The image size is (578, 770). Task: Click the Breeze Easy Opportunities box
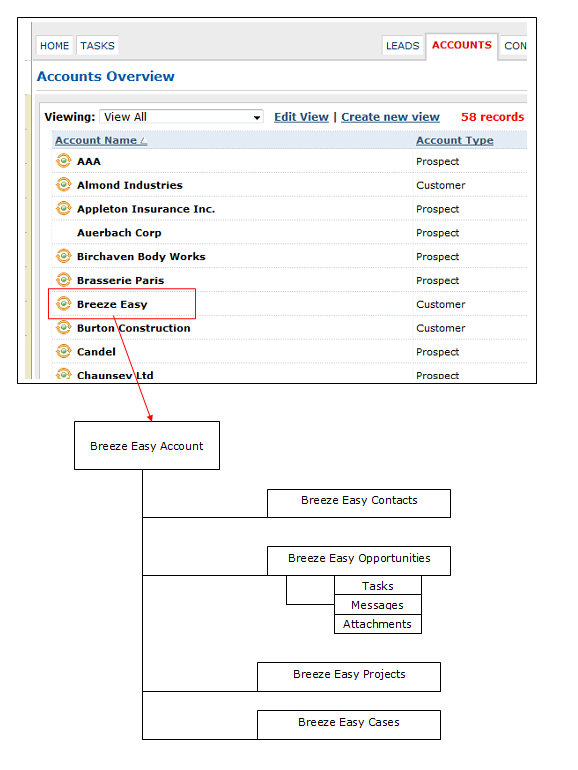point(359,561)
